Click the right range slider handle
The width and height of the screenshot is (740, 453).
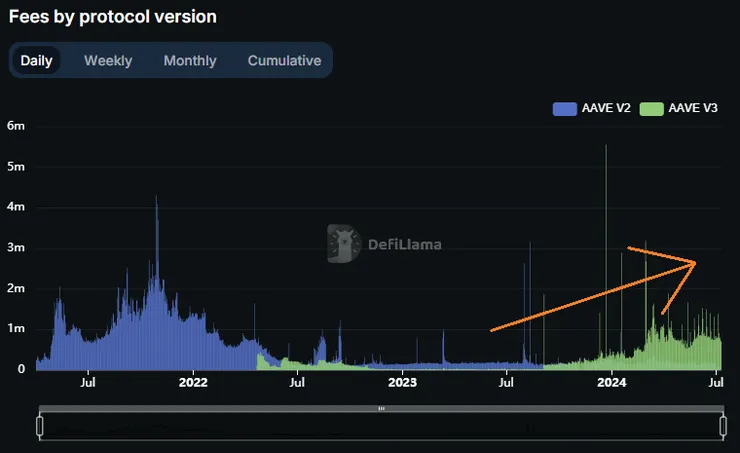tap(723, 426)
